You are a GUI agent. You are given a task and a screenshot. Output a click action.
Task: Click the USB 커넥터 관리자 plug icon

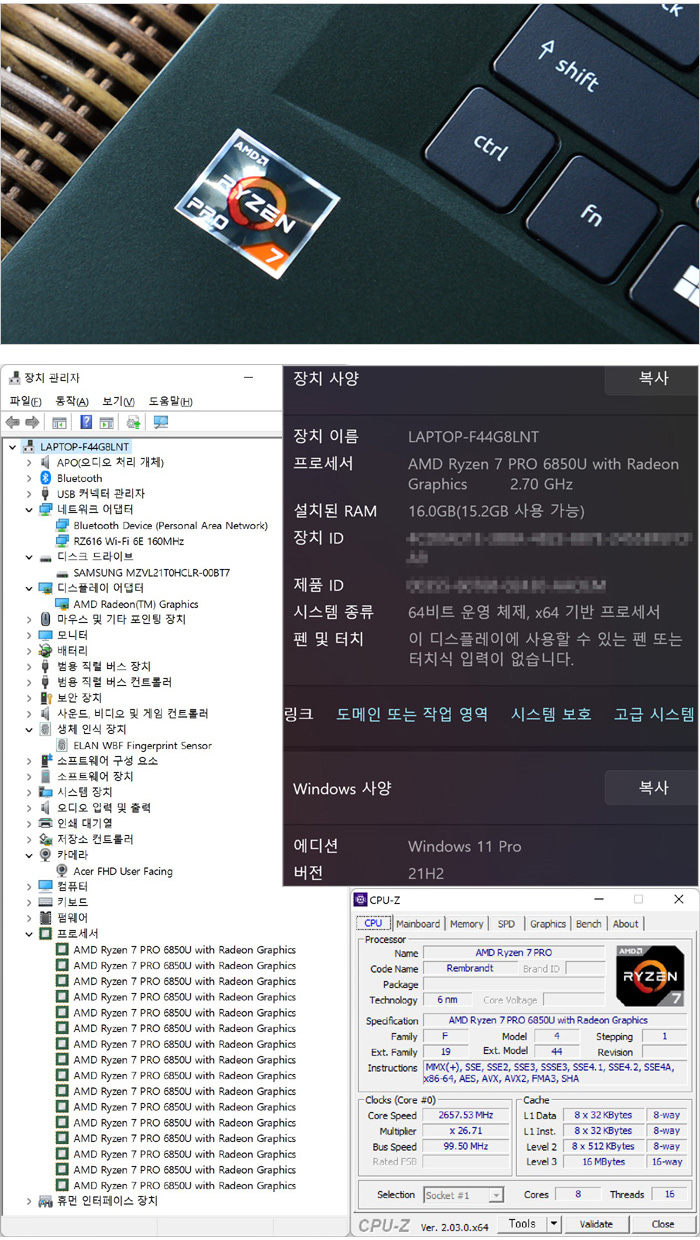(x=45, y=494)
